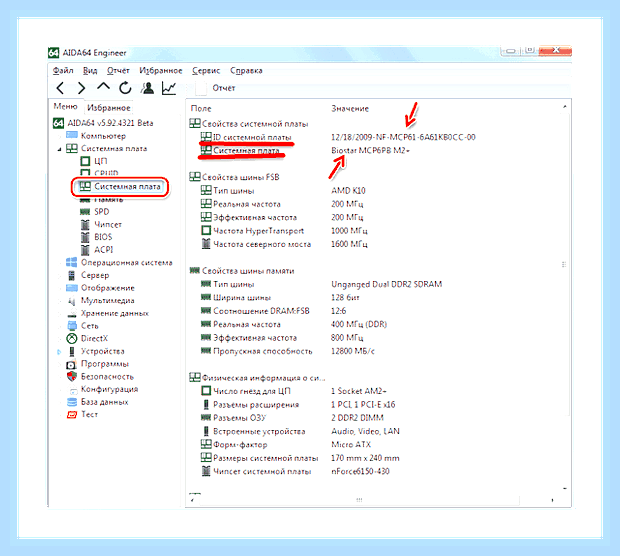Click the Поле column header

click(x=201, y=108)
